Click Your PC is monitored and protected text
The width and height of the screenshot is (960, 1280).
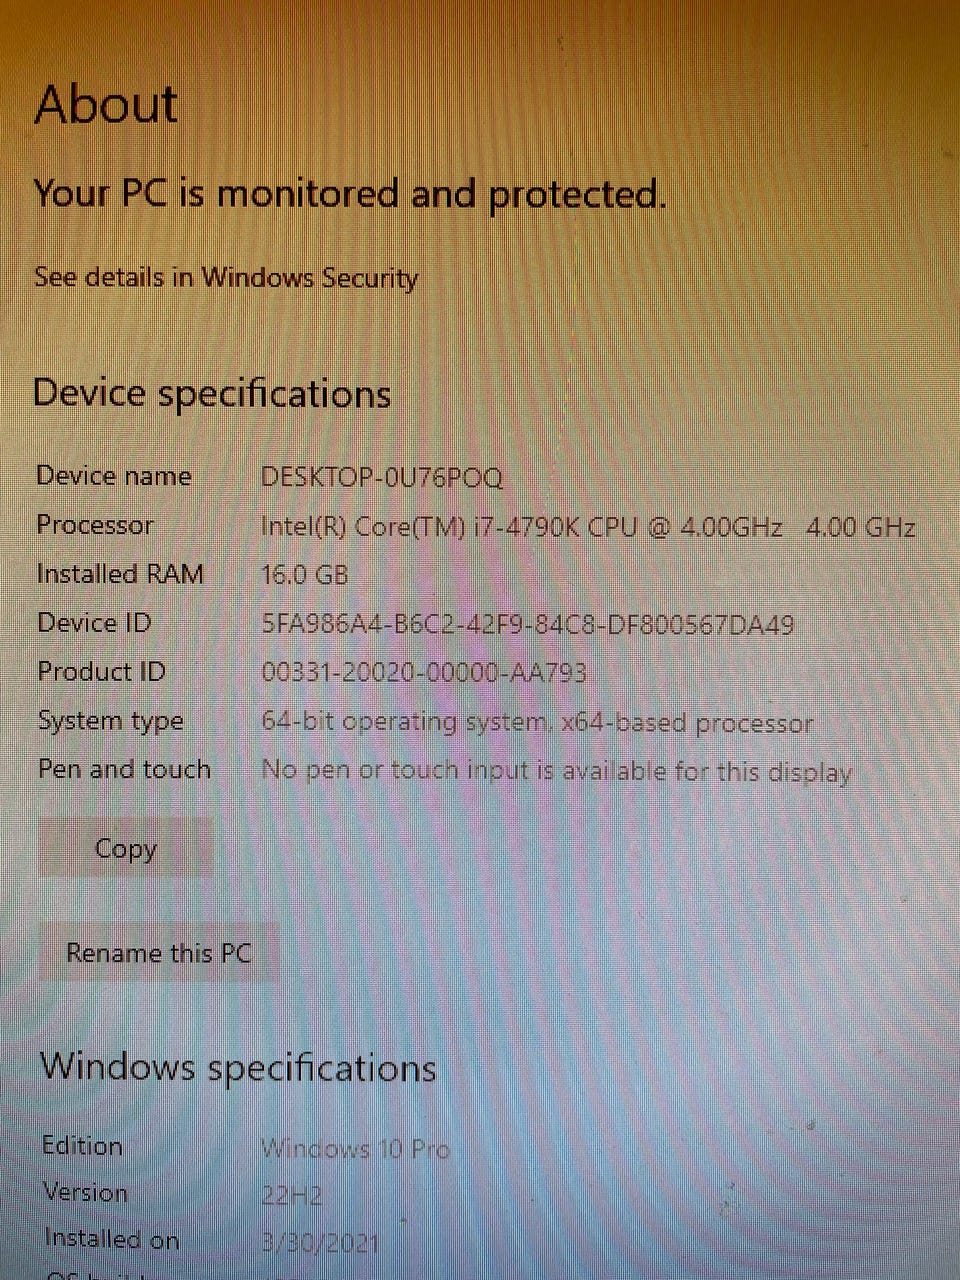(349, 193)
